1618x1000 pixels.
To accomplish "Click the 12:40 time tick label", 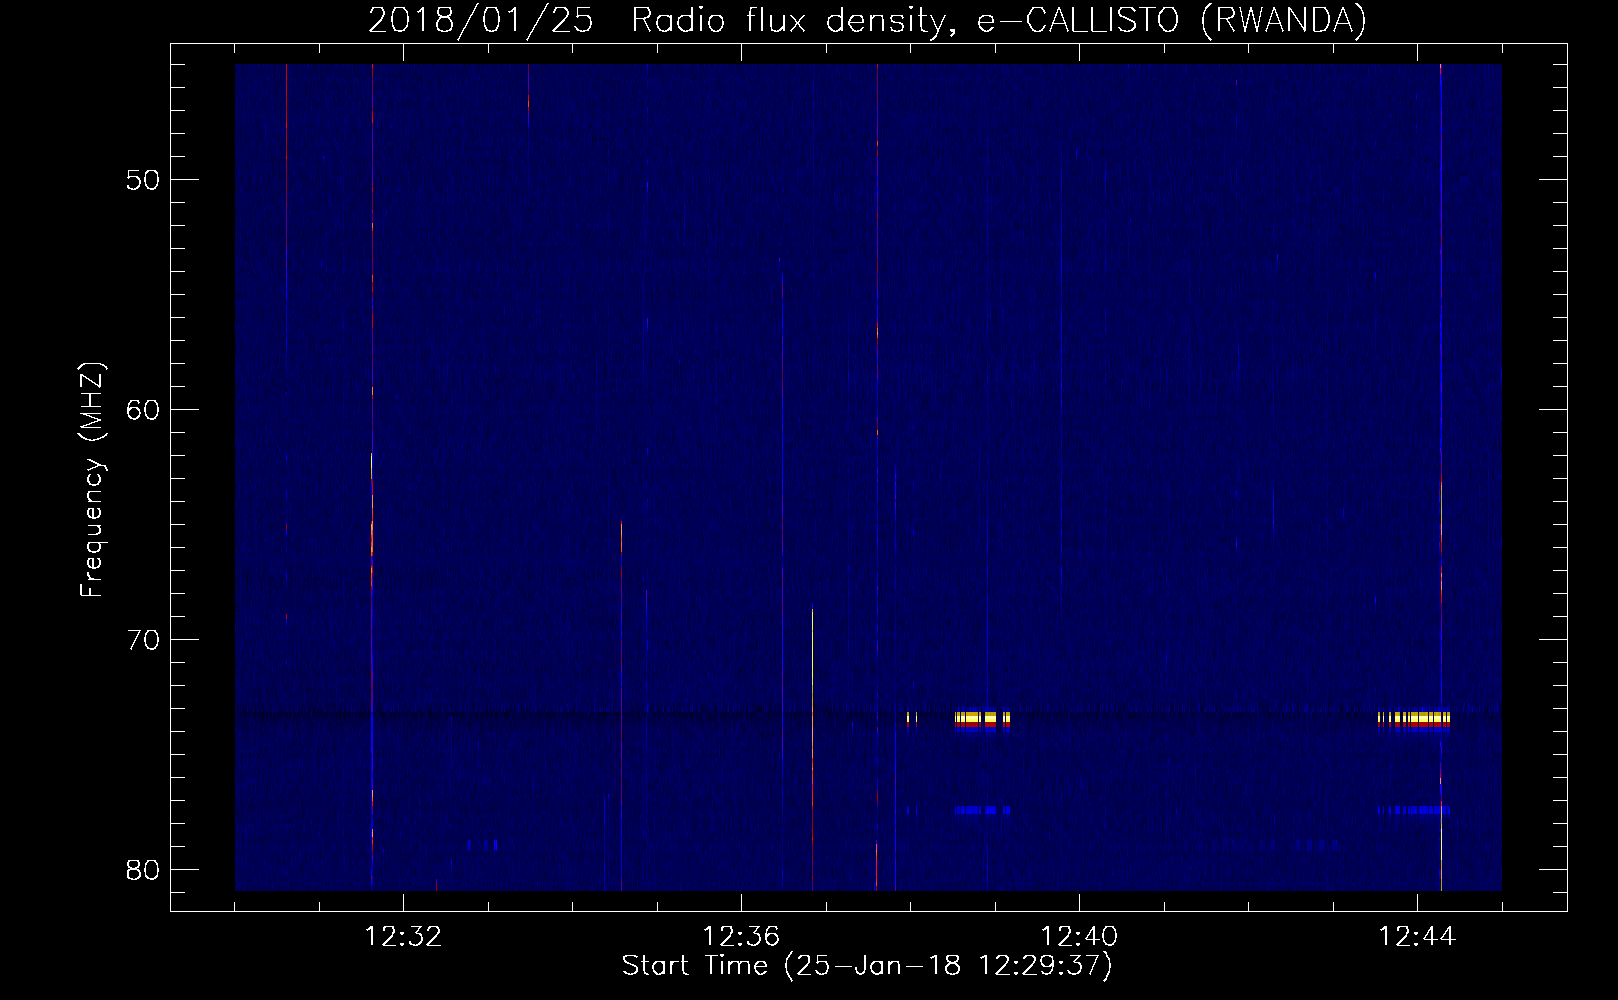I will pos(1079,937).
